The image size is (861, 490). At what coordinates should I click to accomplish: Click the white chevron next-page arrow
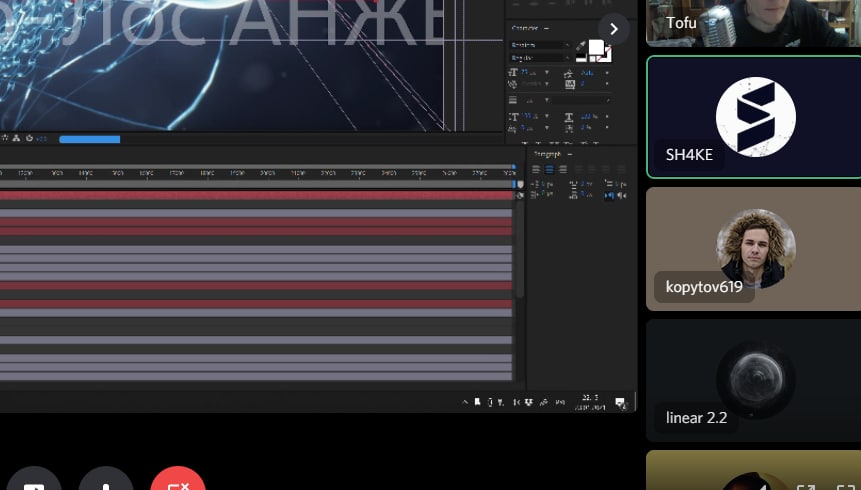613,29
